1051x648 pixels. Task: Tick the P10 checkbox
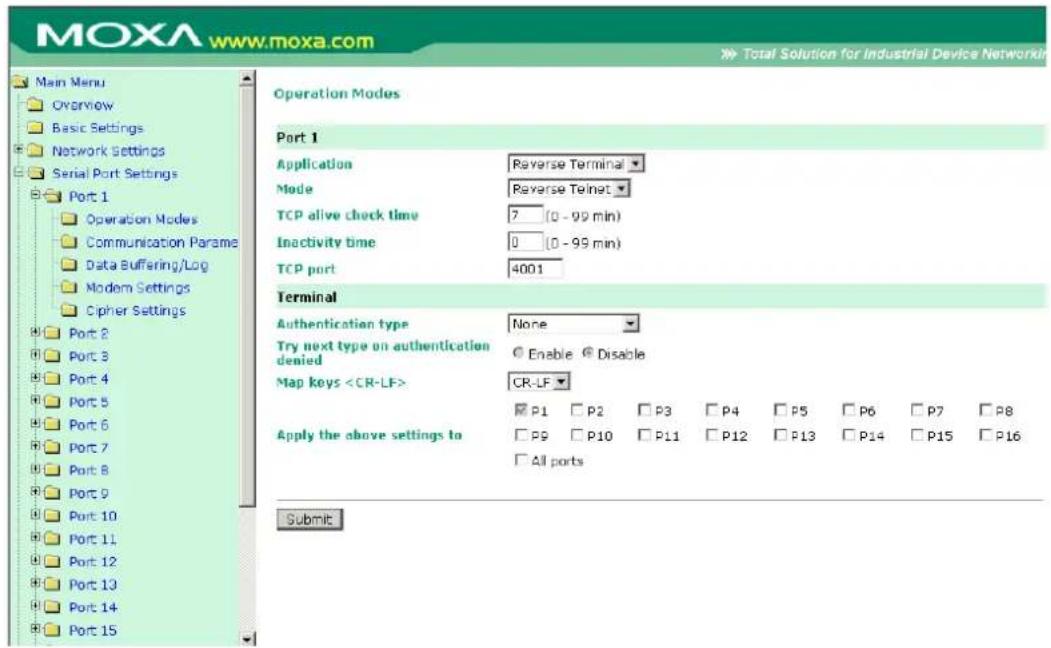click(x=577, y=435)
